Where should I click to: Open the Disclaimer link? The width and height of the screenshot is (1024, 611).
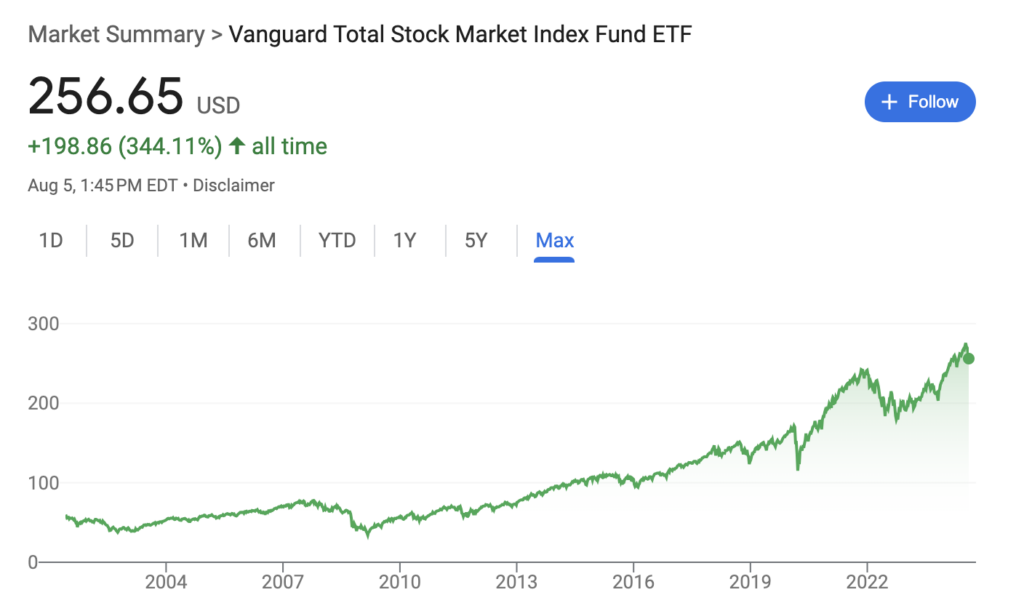pyautogui.click(x=234, y=185)
